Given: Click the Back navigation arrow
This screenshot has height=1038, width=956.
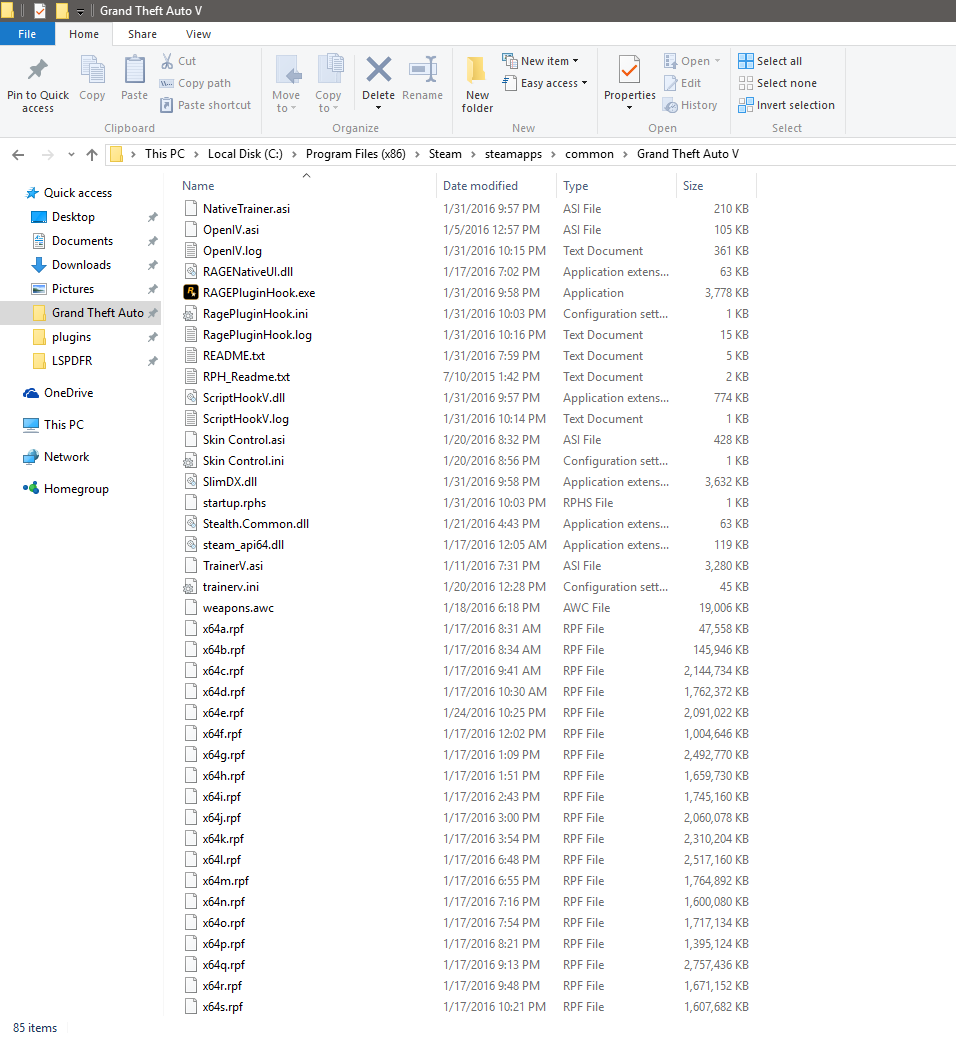Looking at the screenshot, I should pyautogui.click(x=18, y=155).
